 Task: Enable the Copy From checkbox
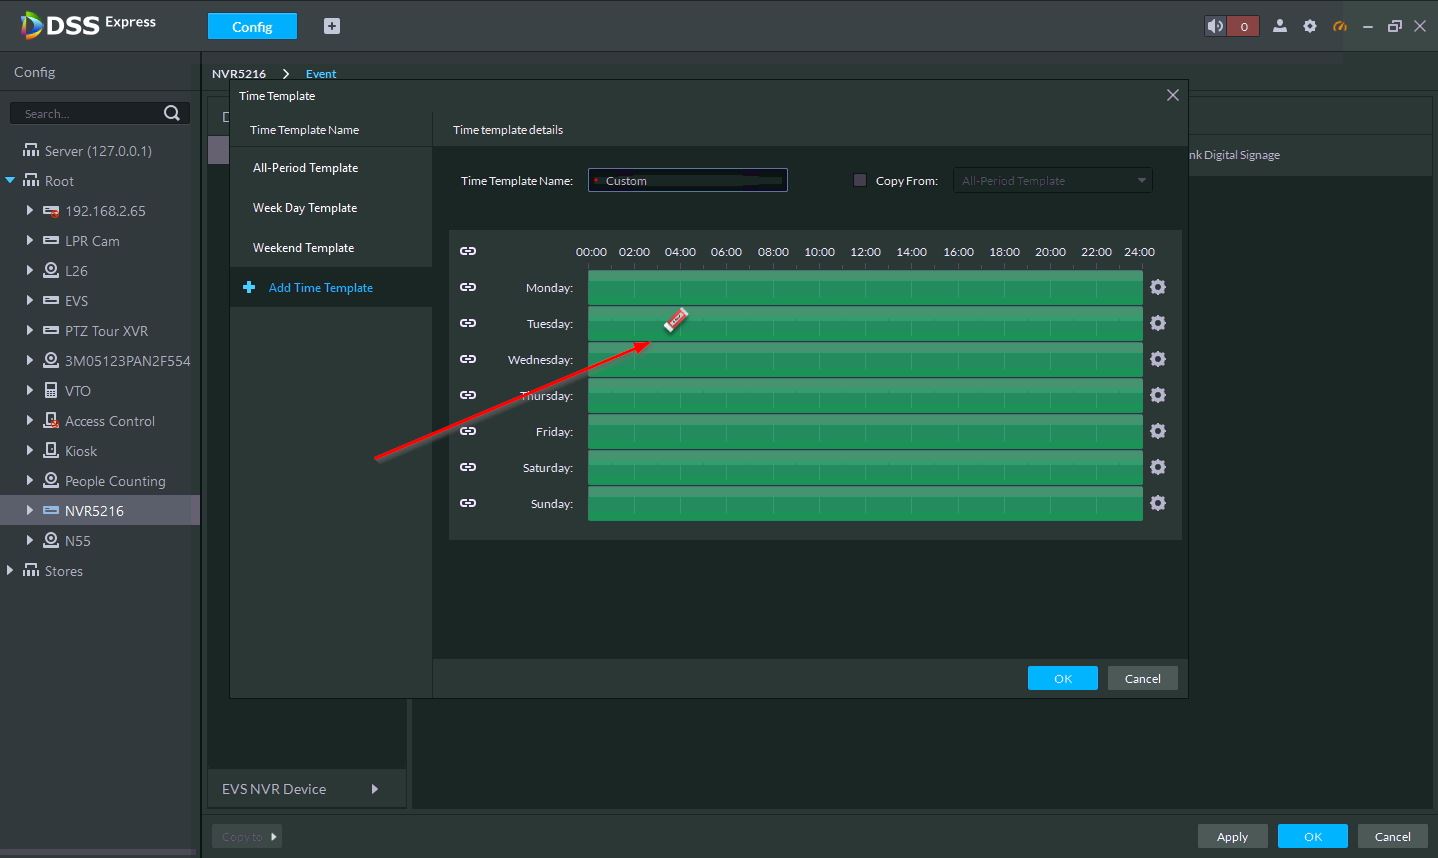pos(860,181)
